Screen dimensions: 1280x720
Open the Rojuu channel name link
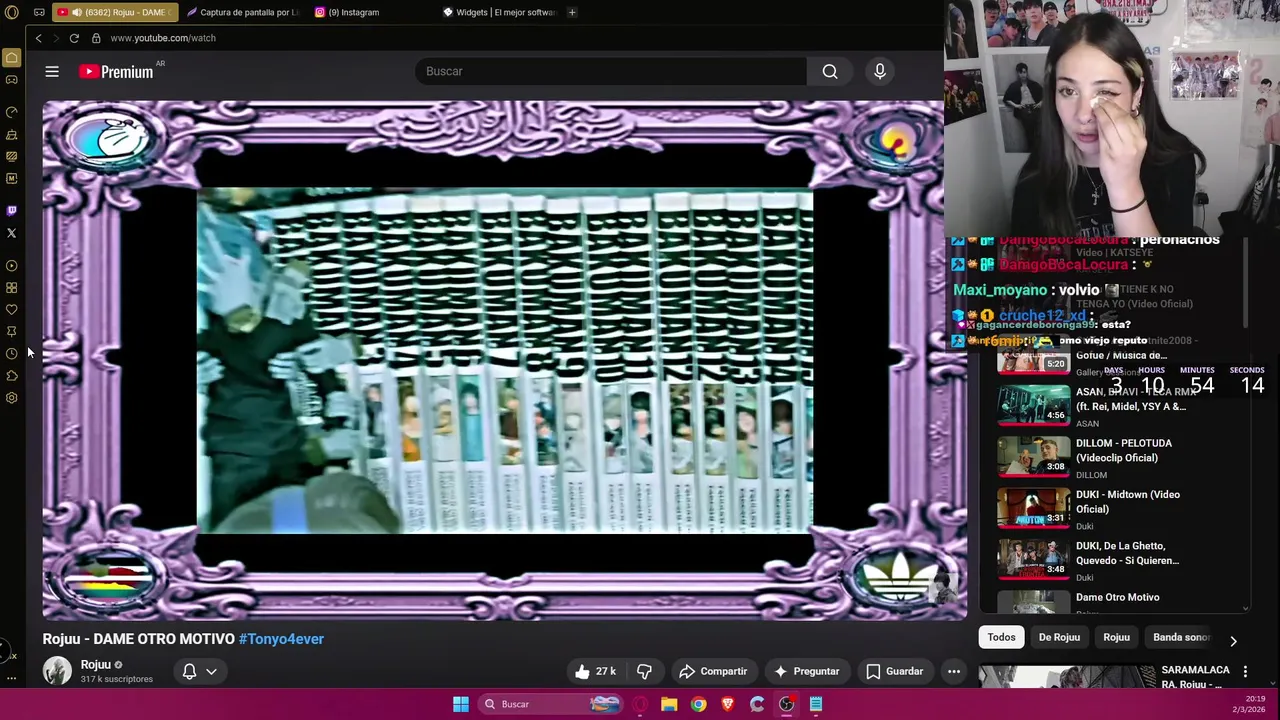click(x=95, y=665)
